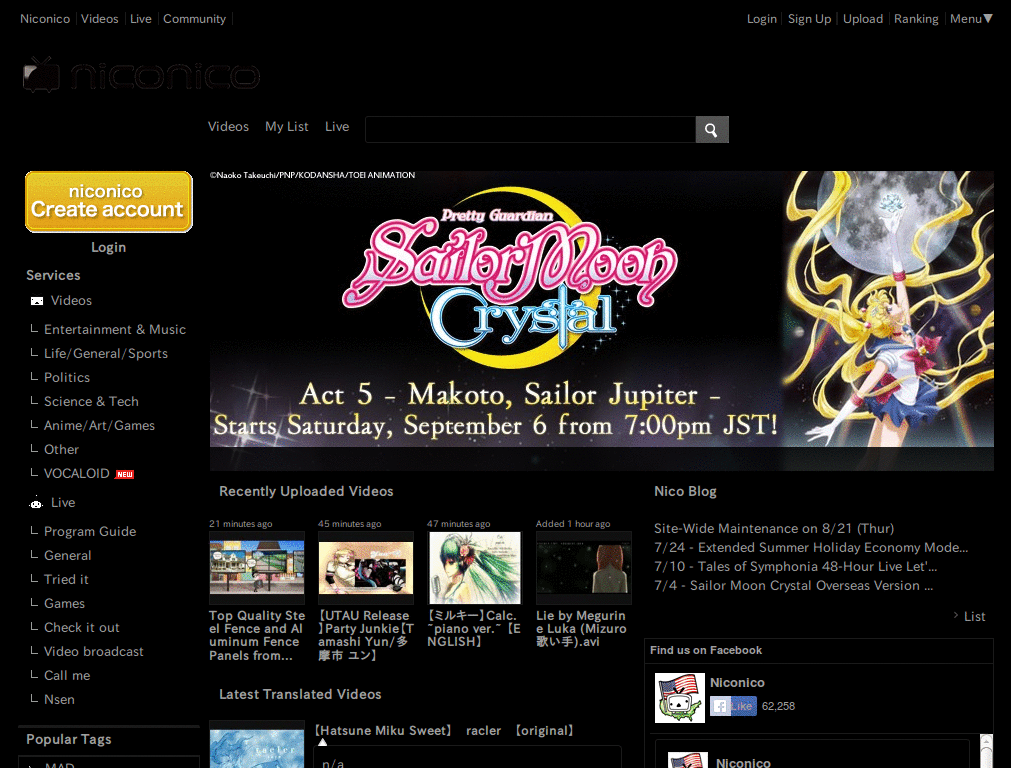Viewport: 1024px width, 768px height.
Task: Open Hatsune Miku Sweet racler video title
Action: (444, 731)
